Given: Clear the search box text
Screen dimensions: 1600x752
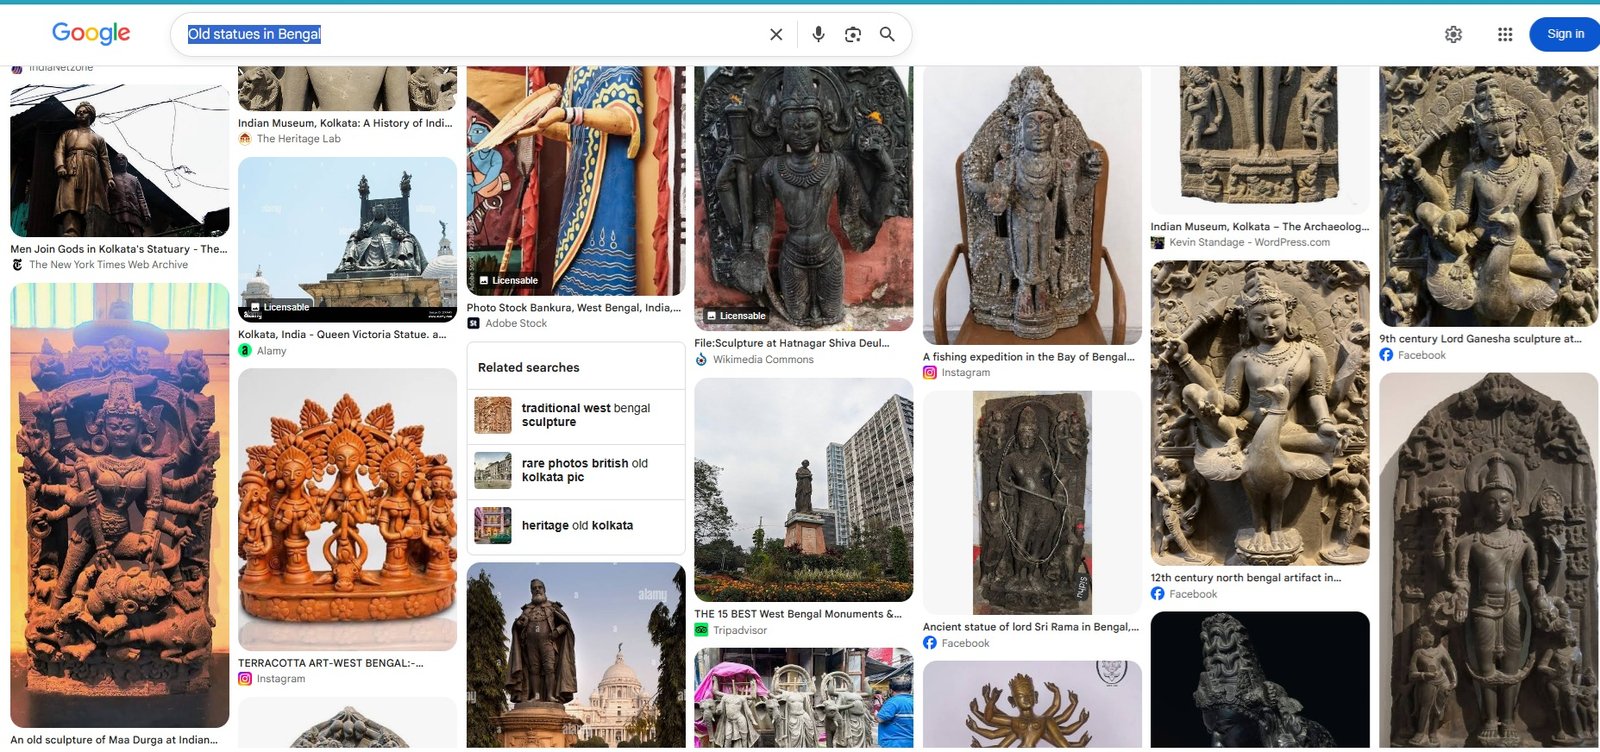Looking at the screenshot, I should 776,34.
